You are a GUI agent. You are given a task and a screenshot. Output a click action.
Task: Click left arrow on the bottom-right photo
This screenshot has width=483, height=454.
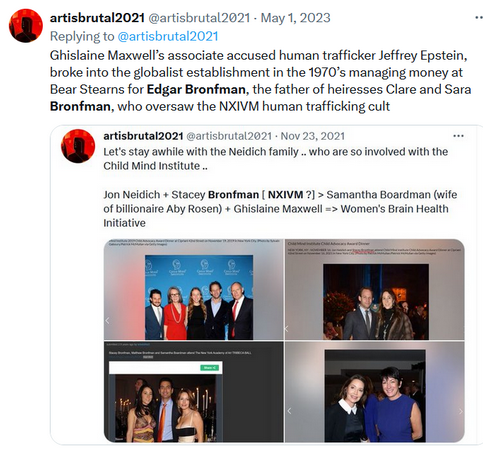[289, 411]
